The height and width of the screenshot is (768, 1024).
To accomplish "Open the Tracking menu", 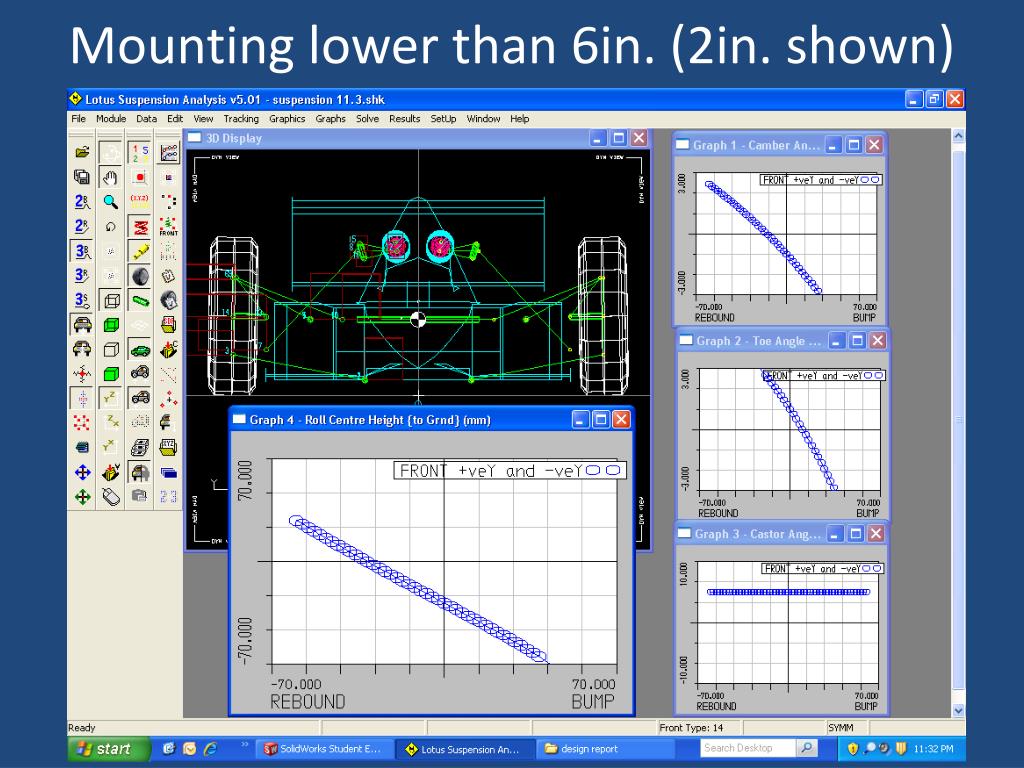I will tap(241, 119).
